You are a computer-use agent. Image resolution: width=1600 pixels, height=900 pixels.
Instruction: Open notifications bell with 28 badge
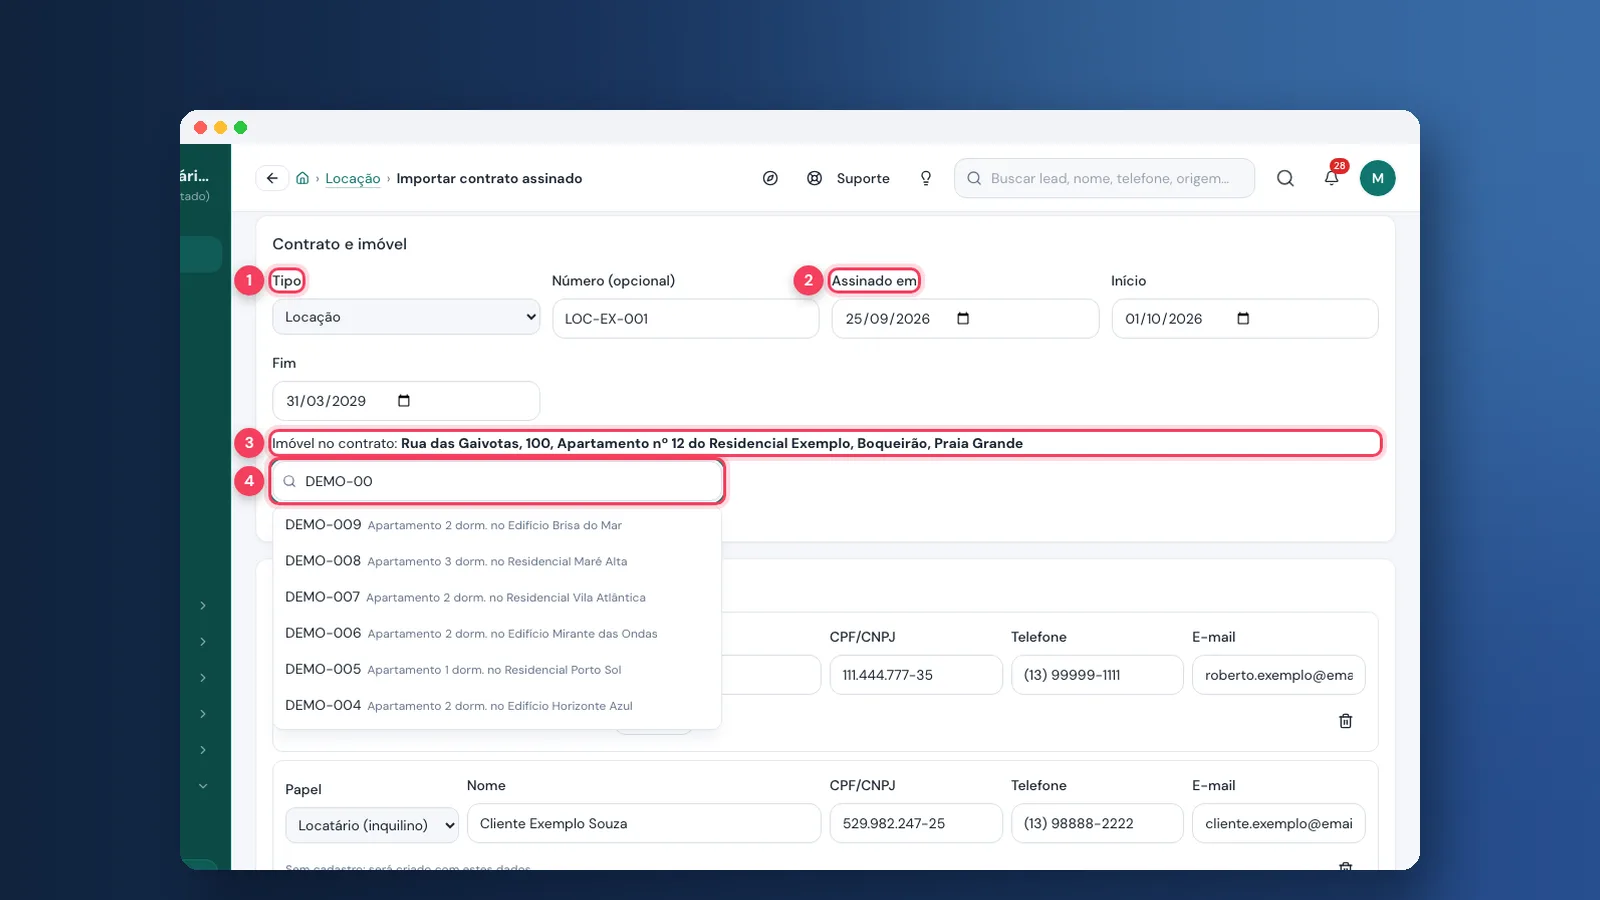coord(1332,177)
